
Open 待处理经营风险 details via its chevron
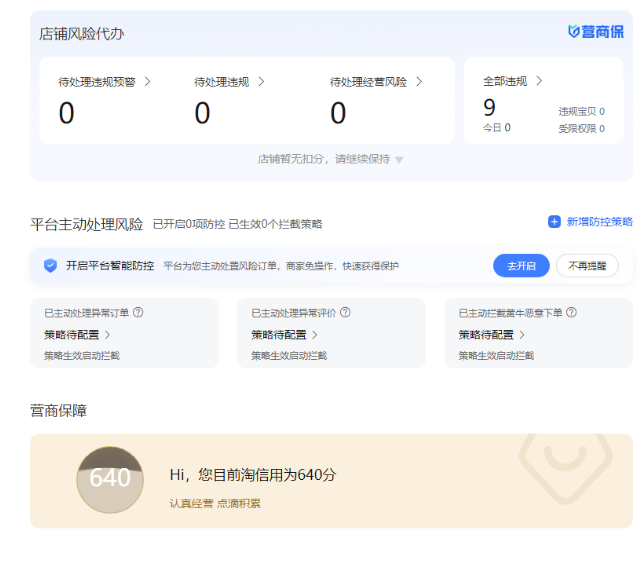(x=418, y=82)
